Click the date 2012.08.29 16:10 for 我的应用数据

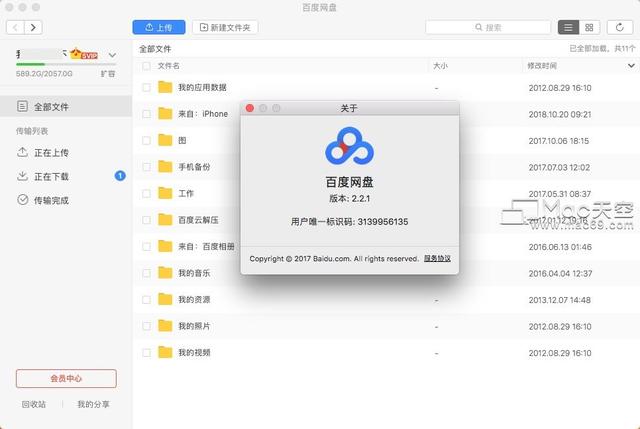tap(560, 88)
